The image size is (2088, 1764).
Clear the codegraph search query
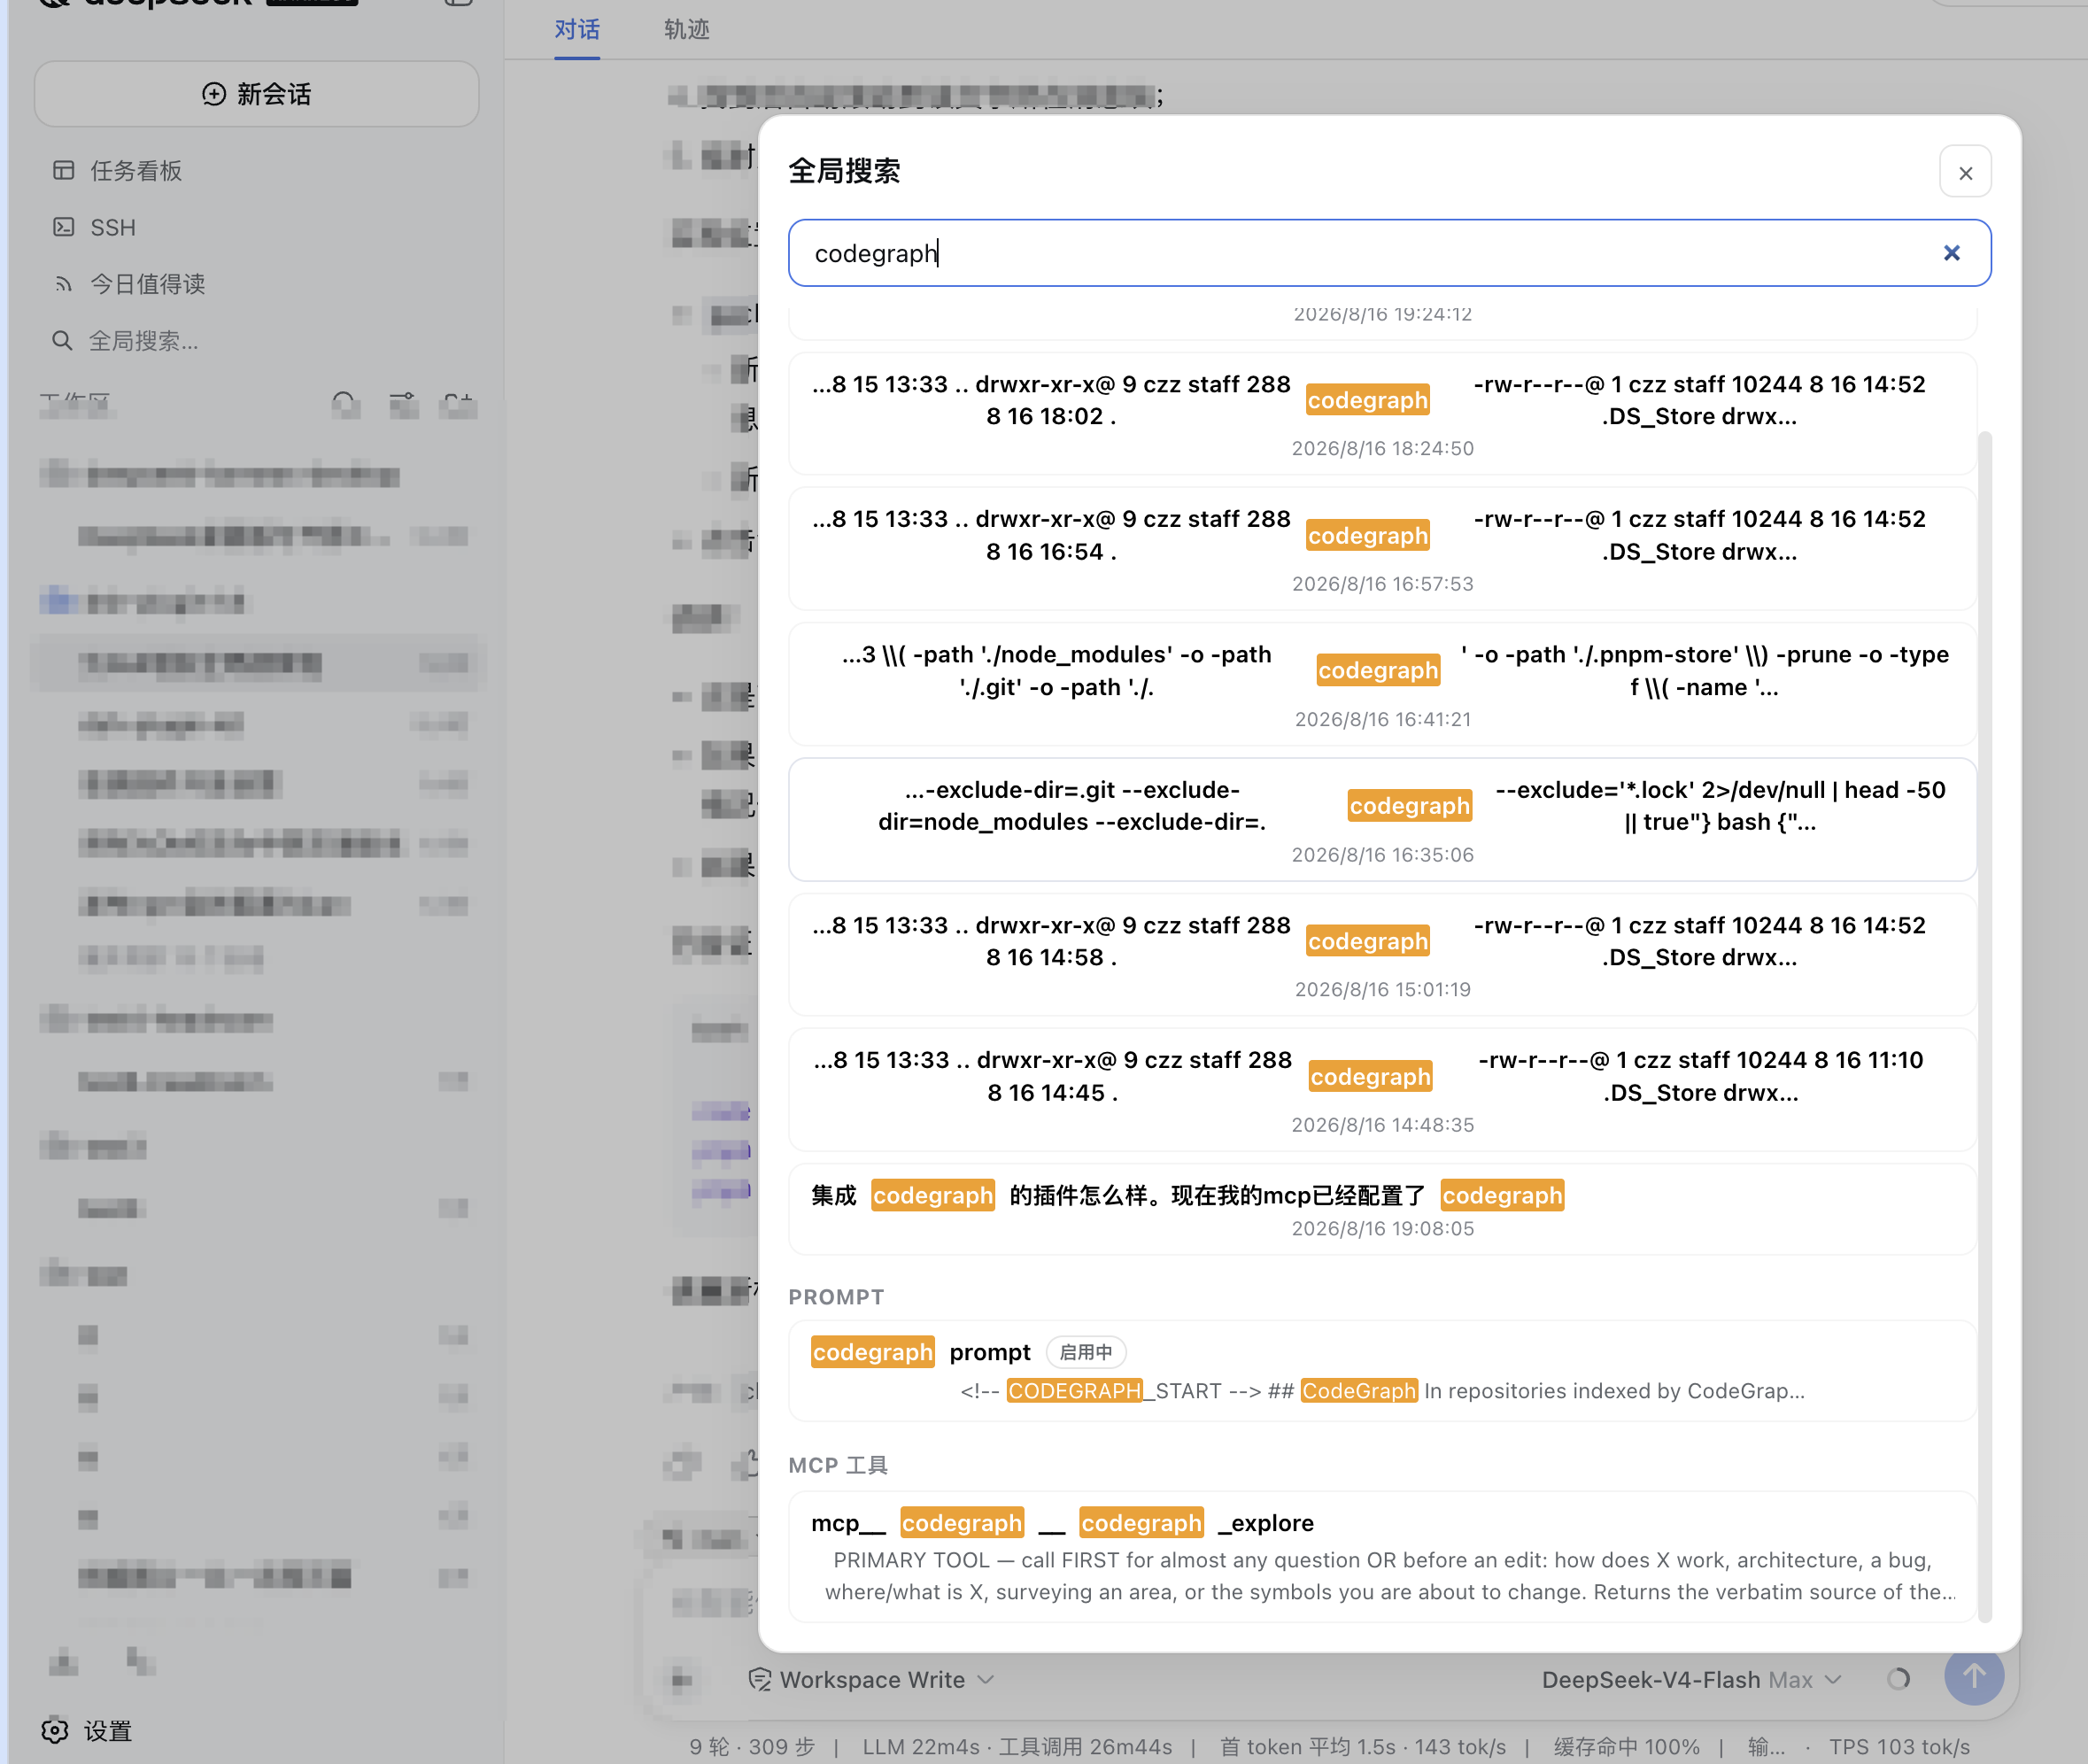(x=1951, y=253)
